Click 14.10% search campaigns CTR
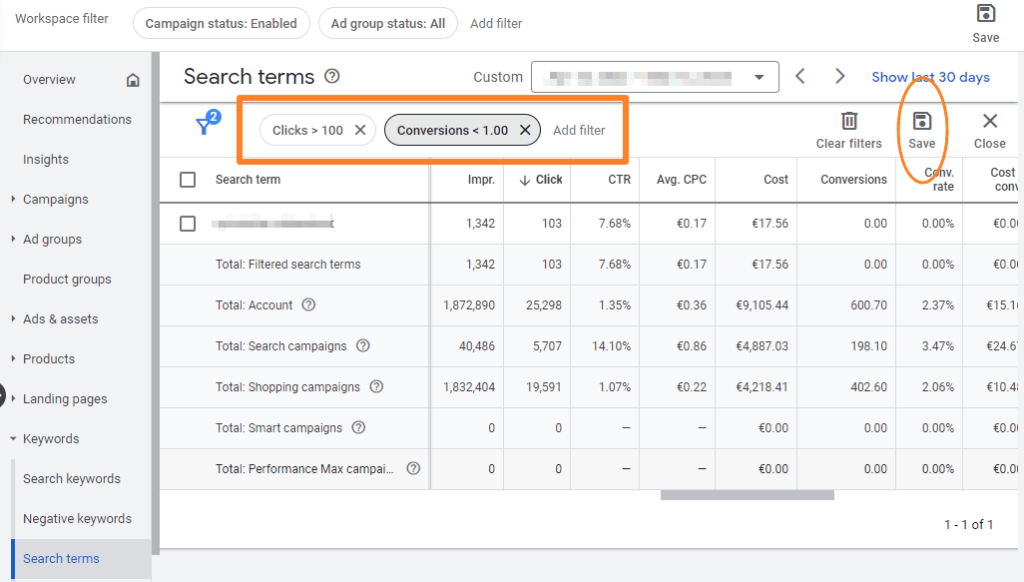This screenshot has width=1024, height=582. point(611,346)
